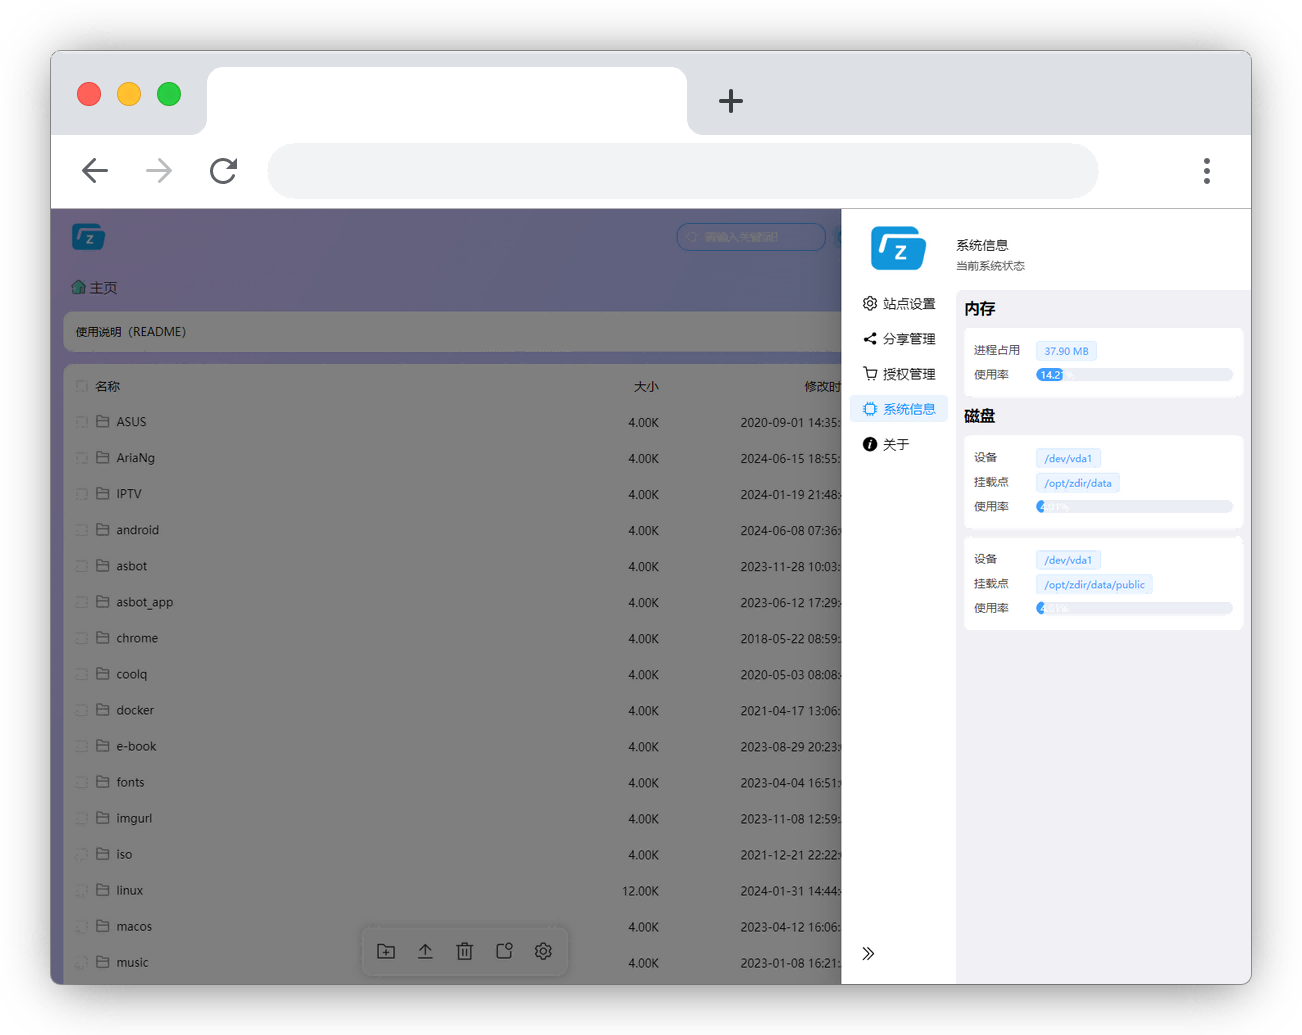The width and height of the screenshot is (1302, 1035).
Task: Select all files via header checkbox
Action: pyautogui.click(x=81, y=385)
